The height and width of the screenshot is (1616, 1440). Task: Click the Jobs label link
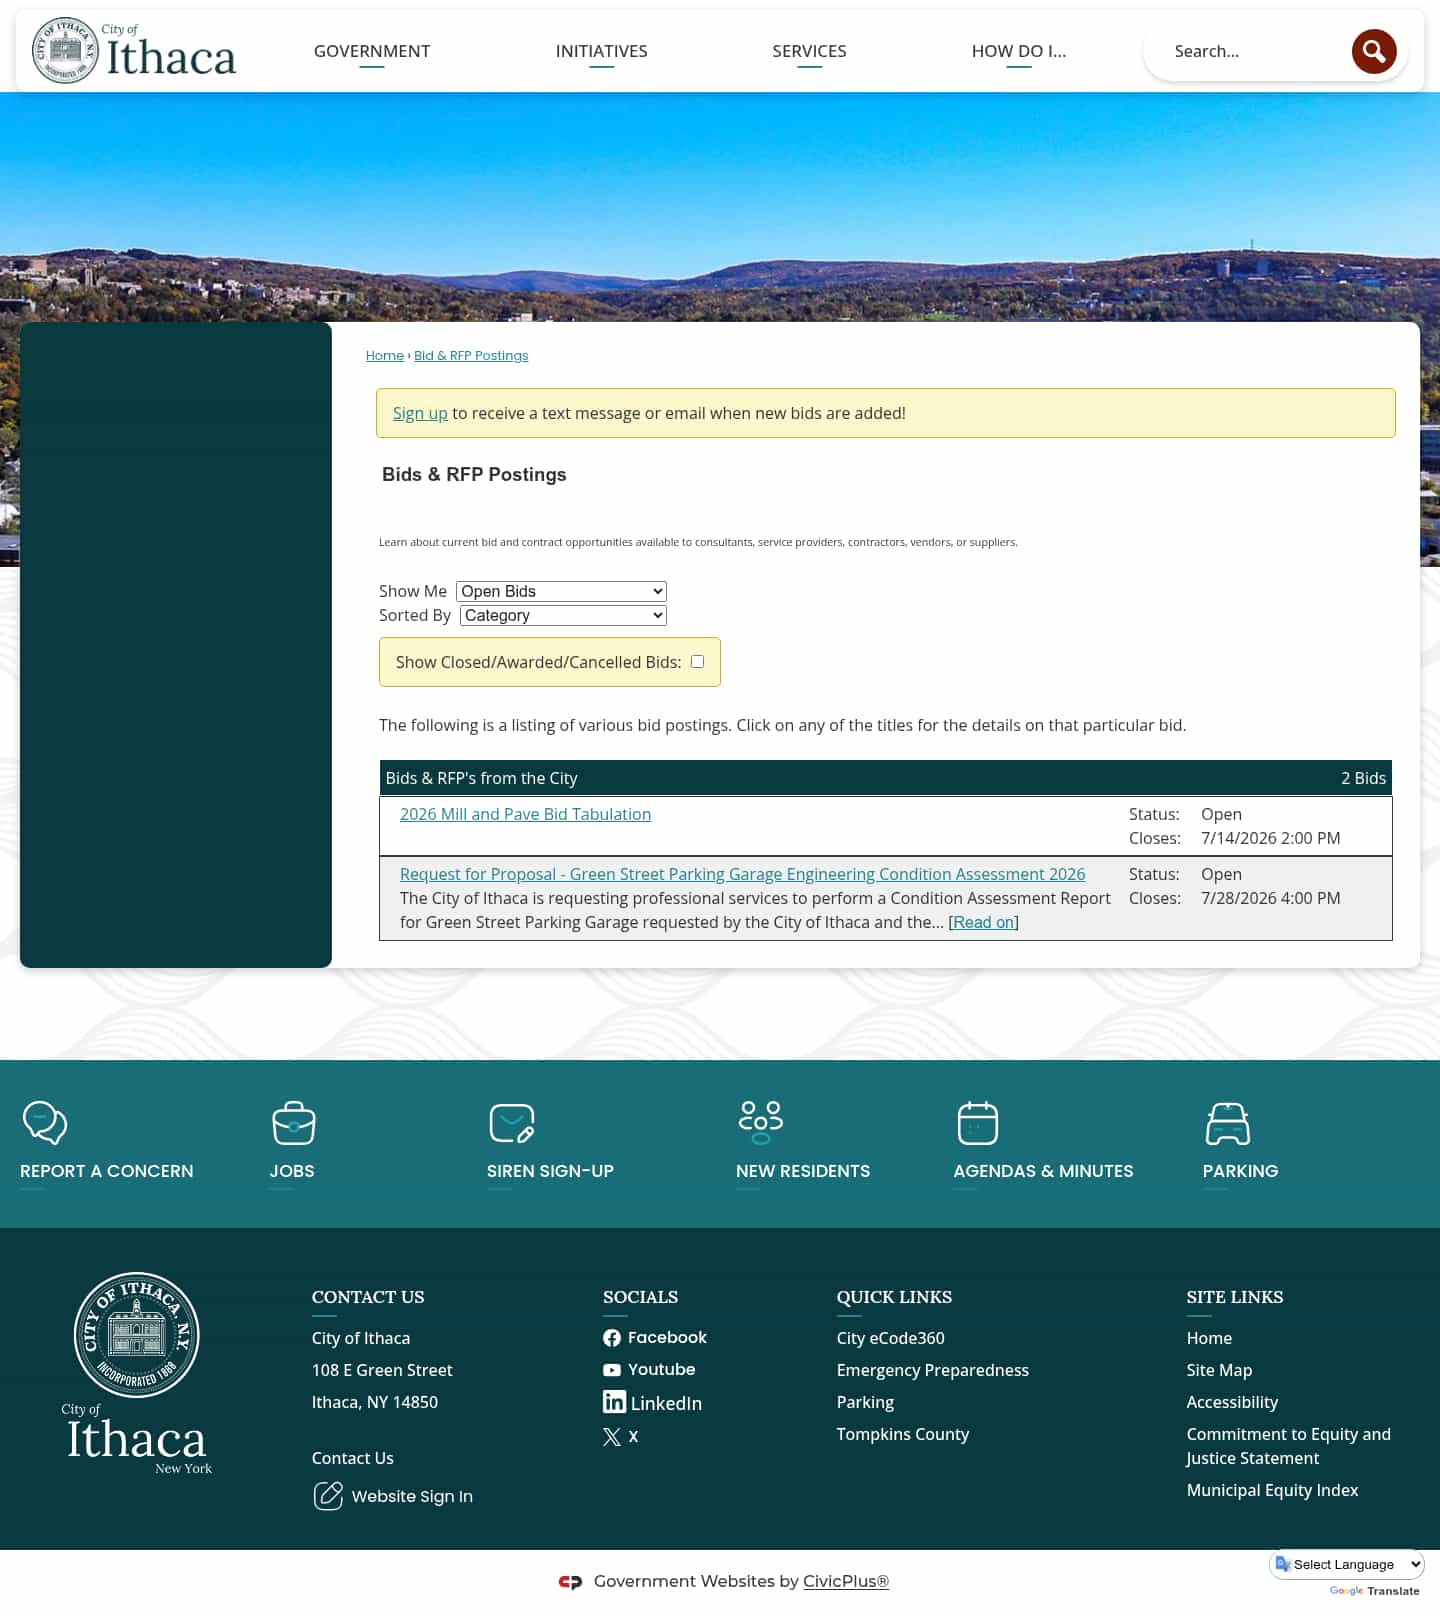click(292, 1171)
